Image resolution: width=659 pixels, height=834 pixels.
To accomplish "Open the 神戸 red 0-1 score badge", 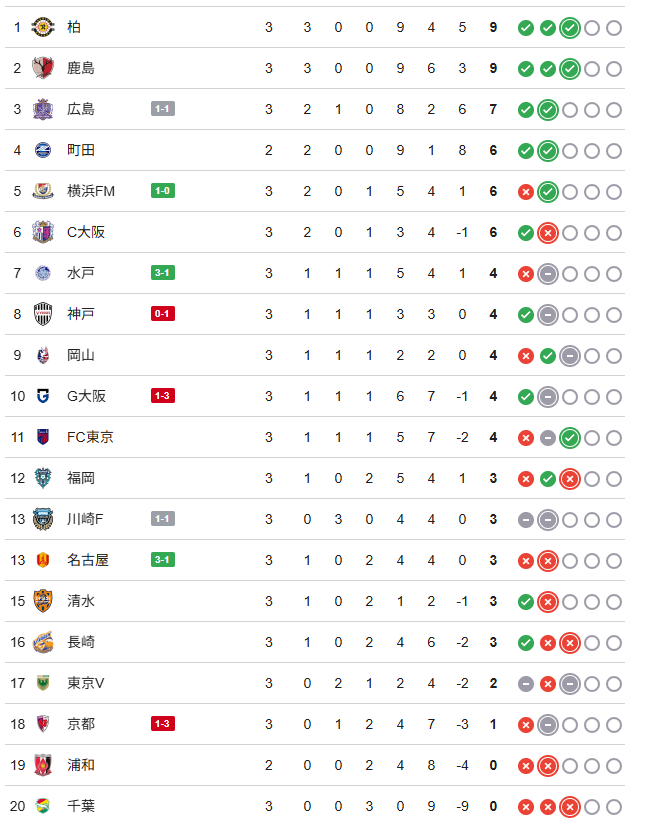I will (163, 314).
